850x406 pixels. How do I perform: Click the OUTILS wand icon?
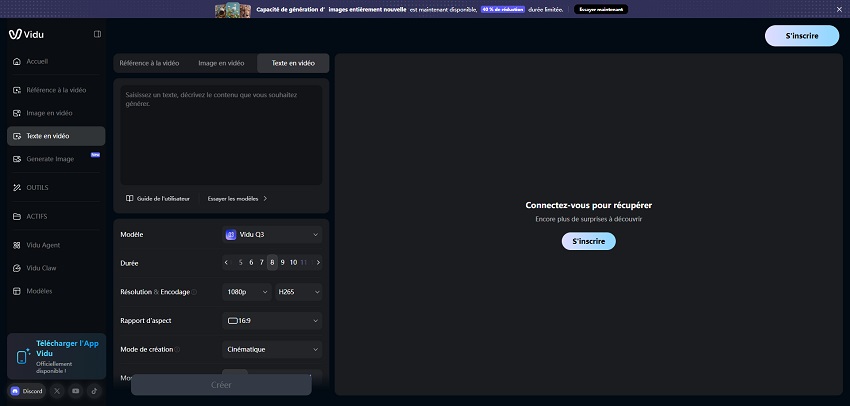coord(17,188)
